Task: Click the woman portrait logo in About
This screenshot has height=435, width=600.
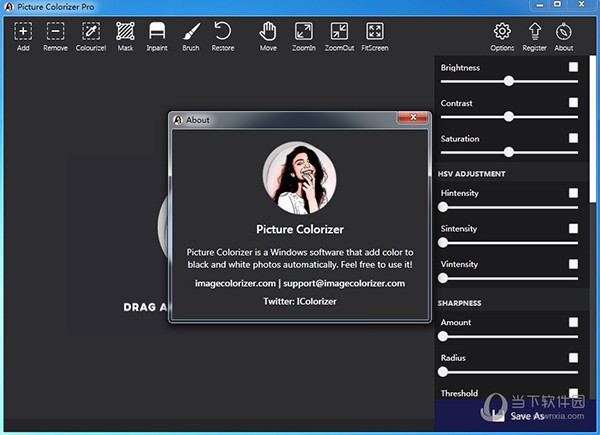Action: (300, 178)
